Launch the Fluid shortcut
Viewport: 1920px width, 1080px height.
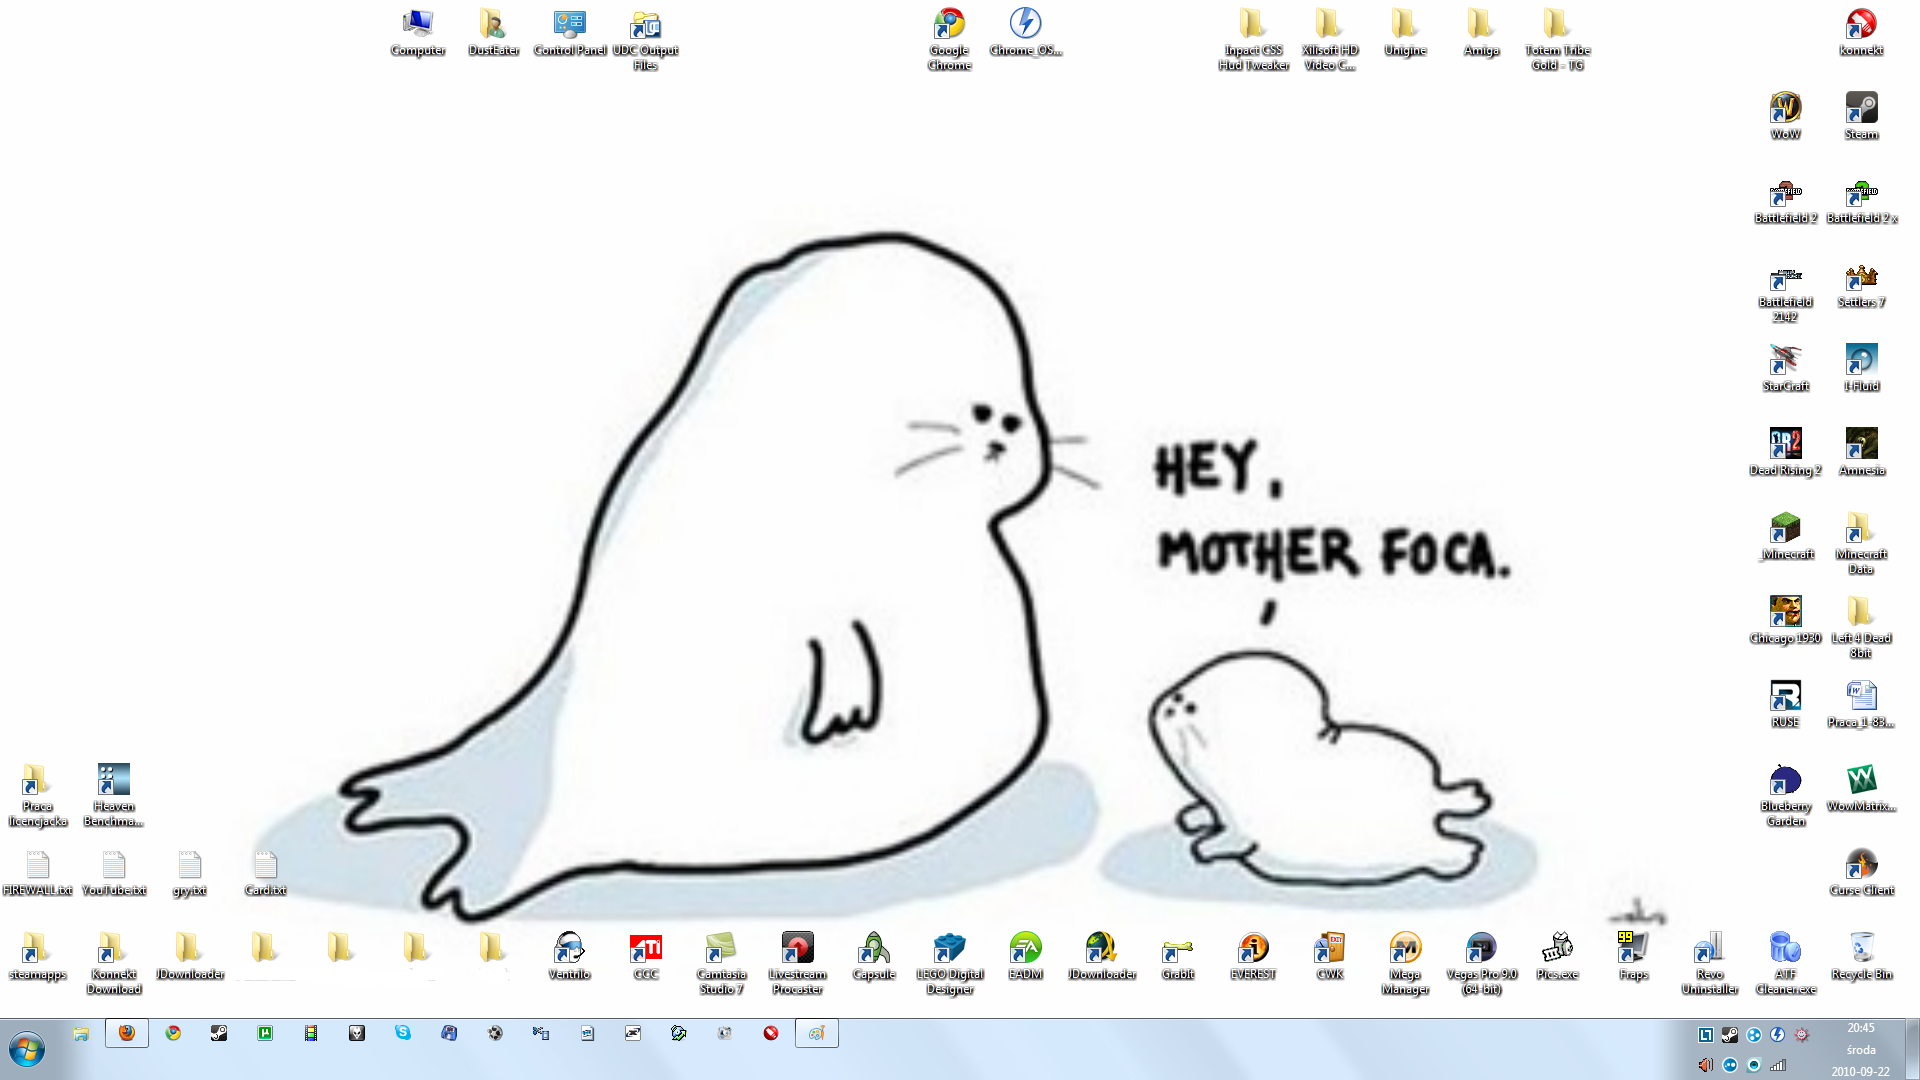pyautogui.click(x=1862, y=369)
